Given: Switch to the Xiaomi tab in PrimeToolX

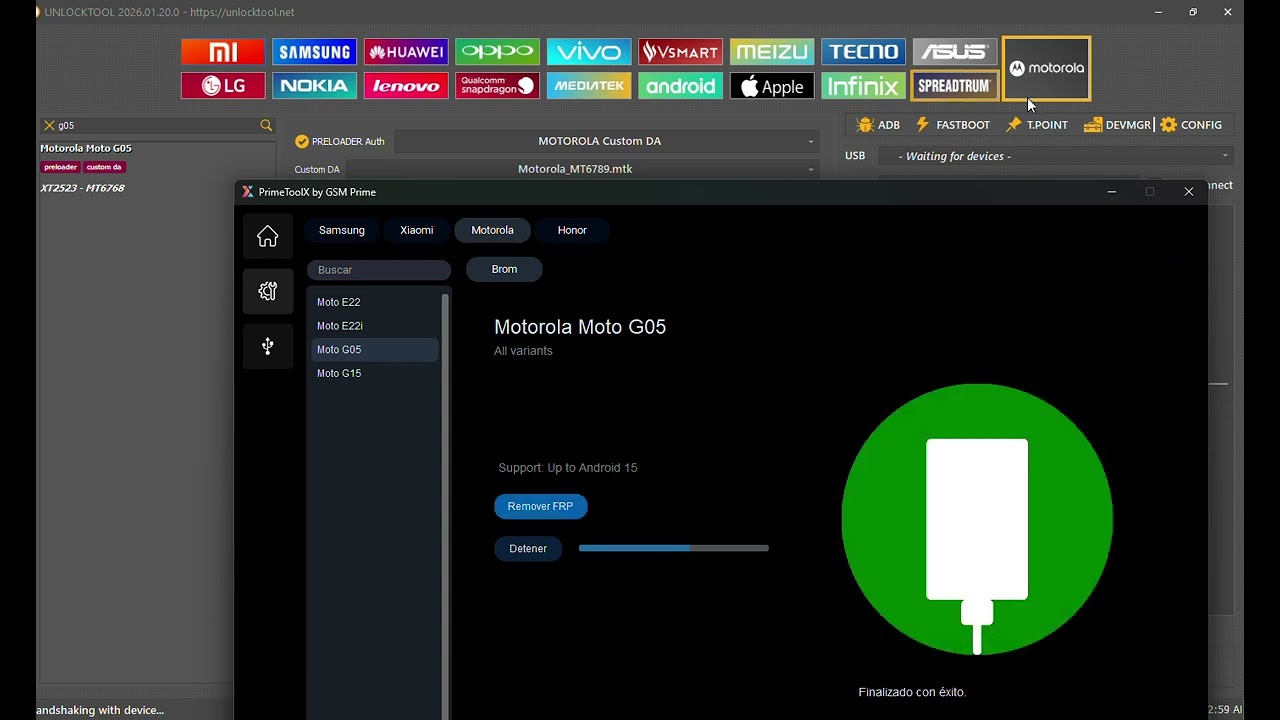Looking at the screenshot, I should coord(417,230).
